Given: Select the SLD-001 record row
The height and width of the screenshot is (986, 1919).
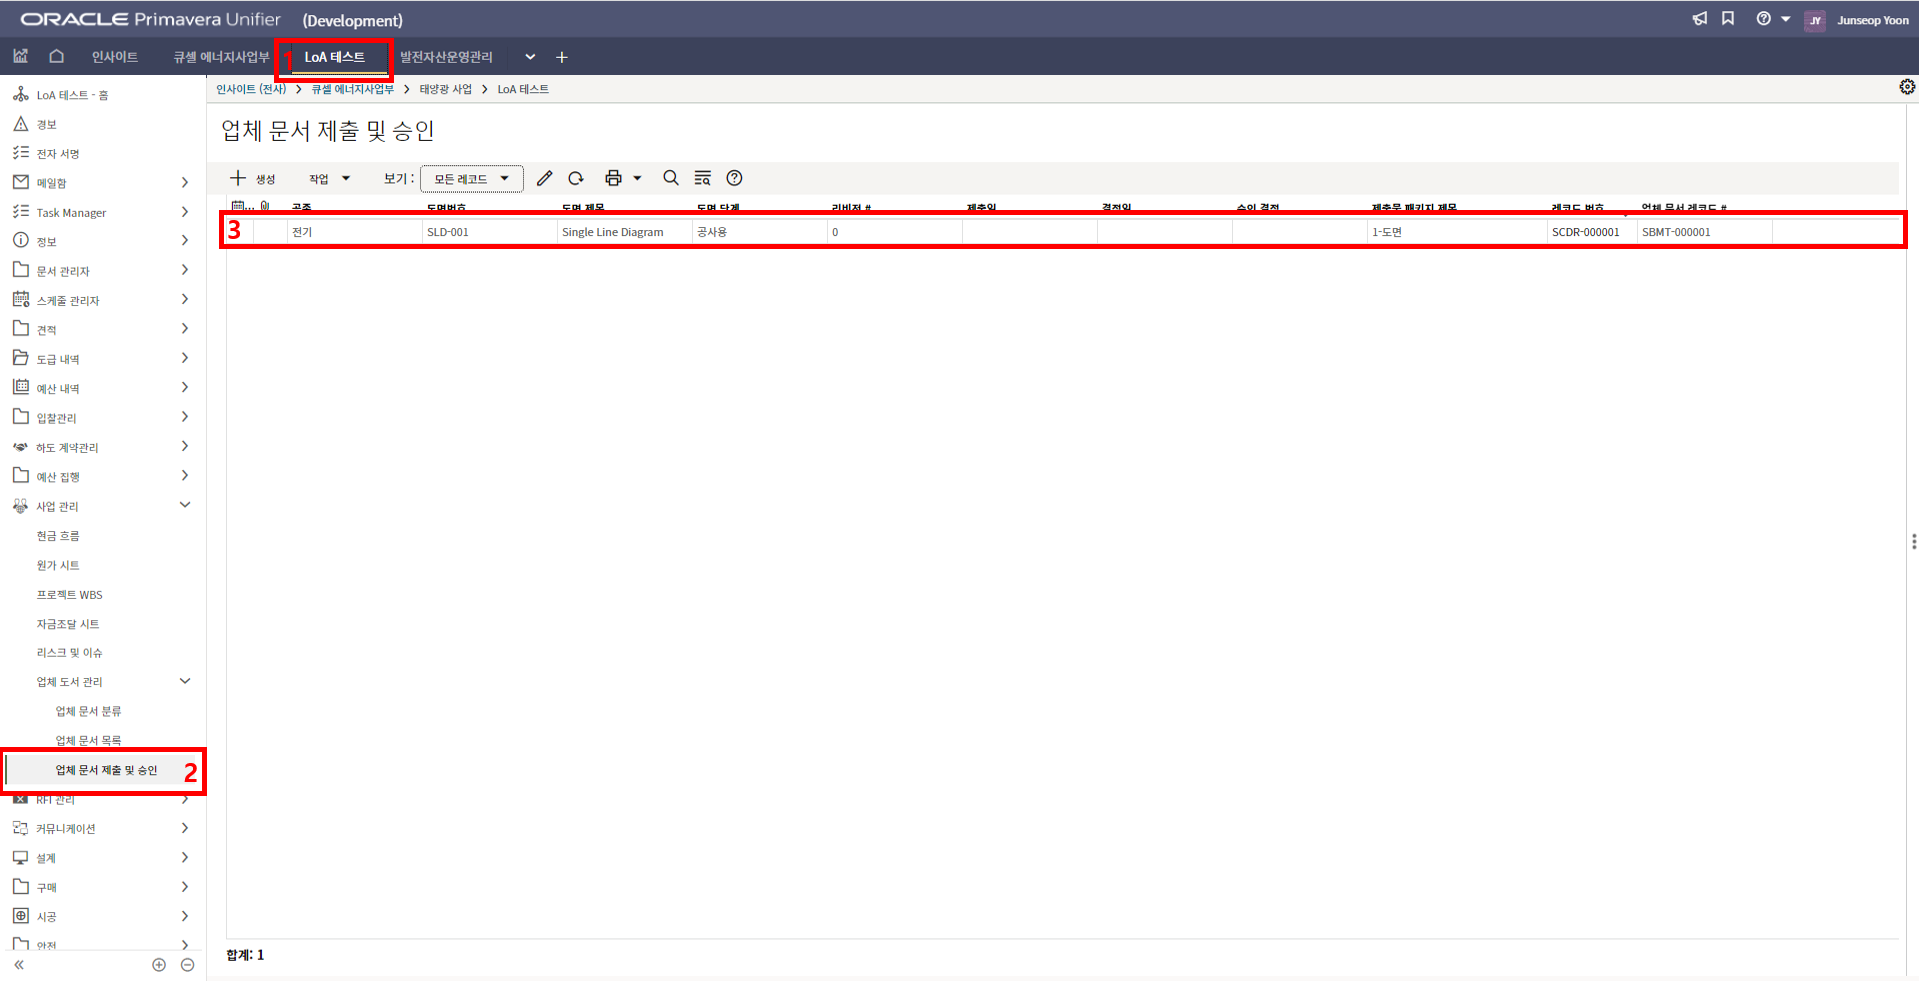Looking at the screenshot, I should [447, 232].
